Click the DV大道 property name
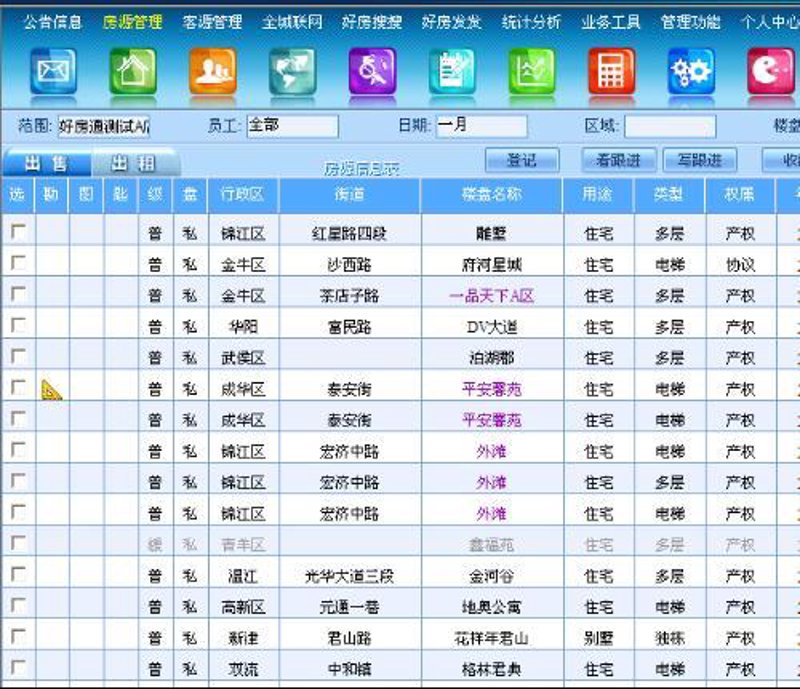The width and height of the screenshot is (800, 689). (491, 327)
